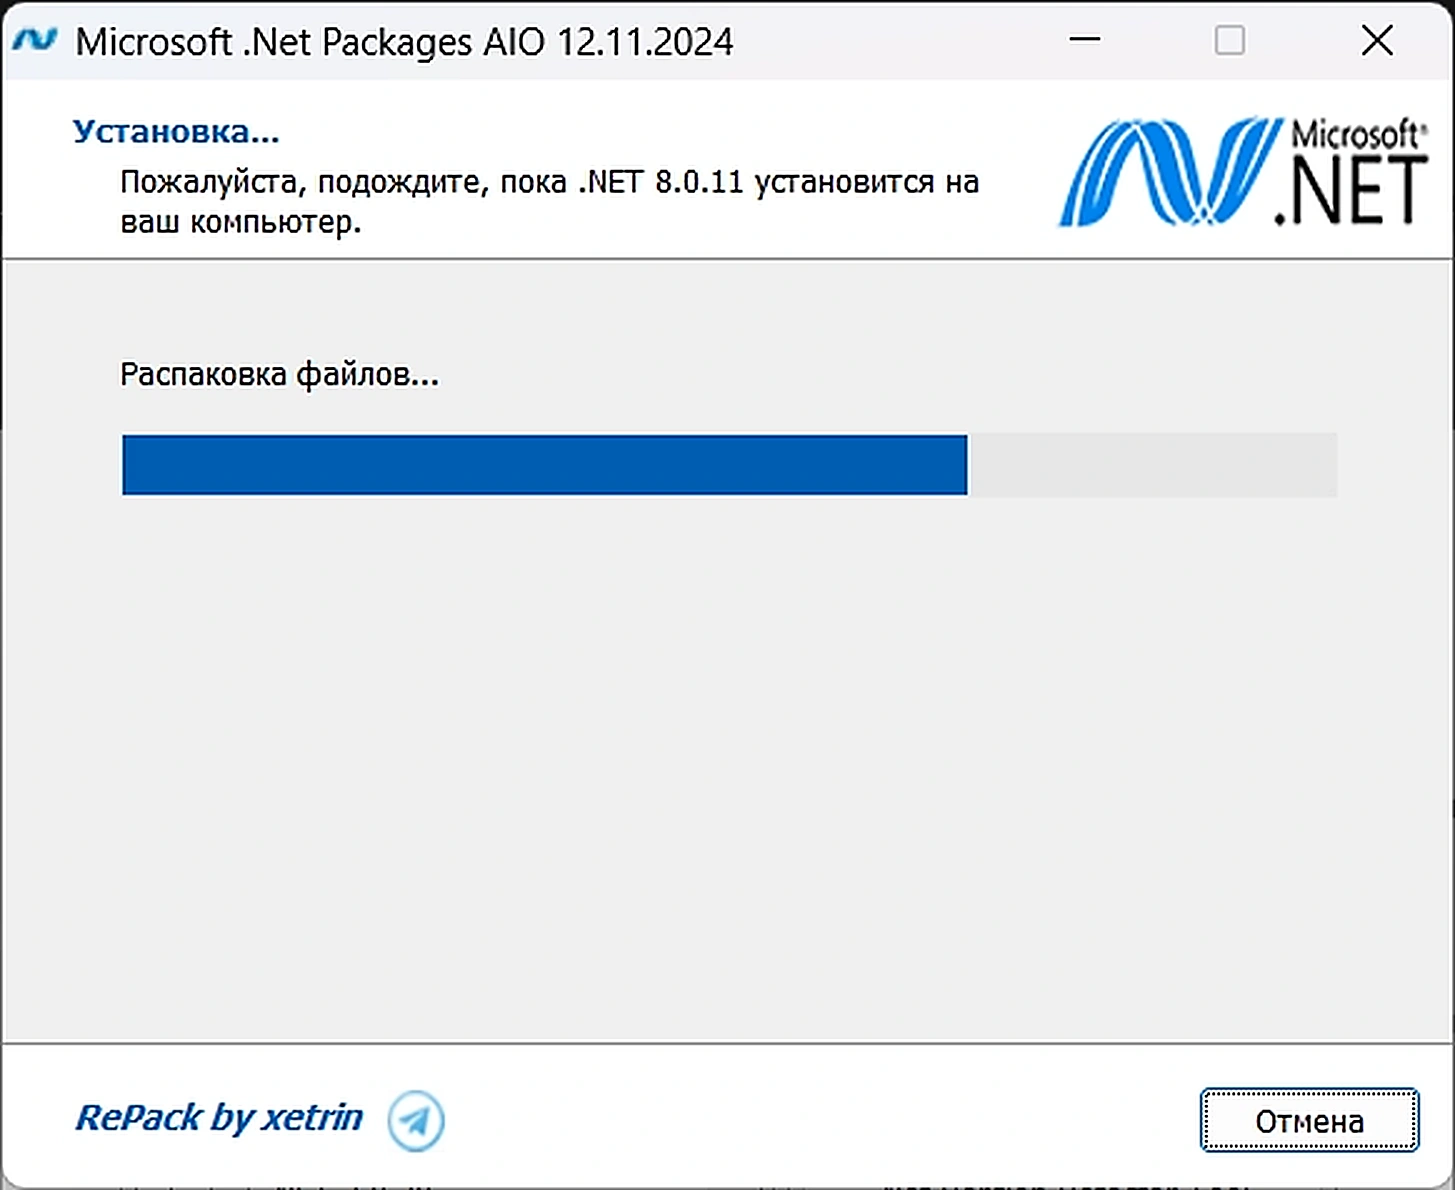Image resolution: width=1455 pixels, height=1190 pixels.
Task: Minimize the installer window
Action: tap(1084, 40)
